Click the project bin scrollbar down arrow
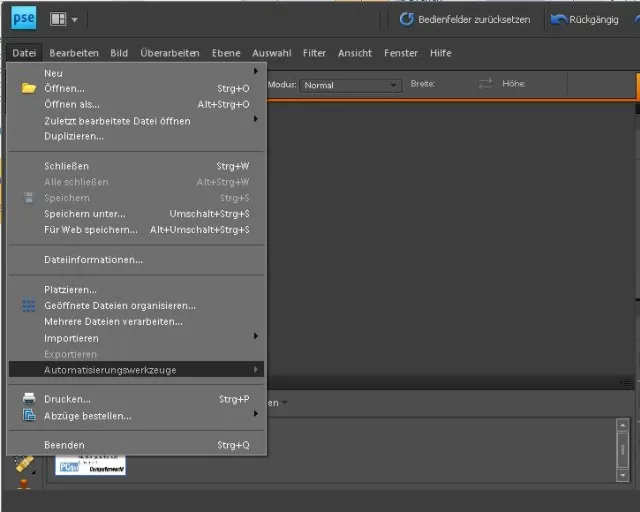Viewport: 640px width, 512px height. coord(622,474)
